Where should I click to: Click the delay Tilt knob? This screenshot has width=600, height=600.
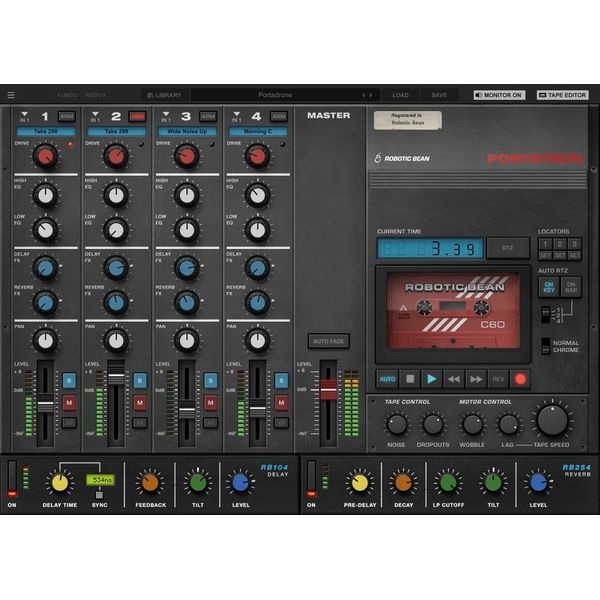pyautogui.click(x=198, y=483)
